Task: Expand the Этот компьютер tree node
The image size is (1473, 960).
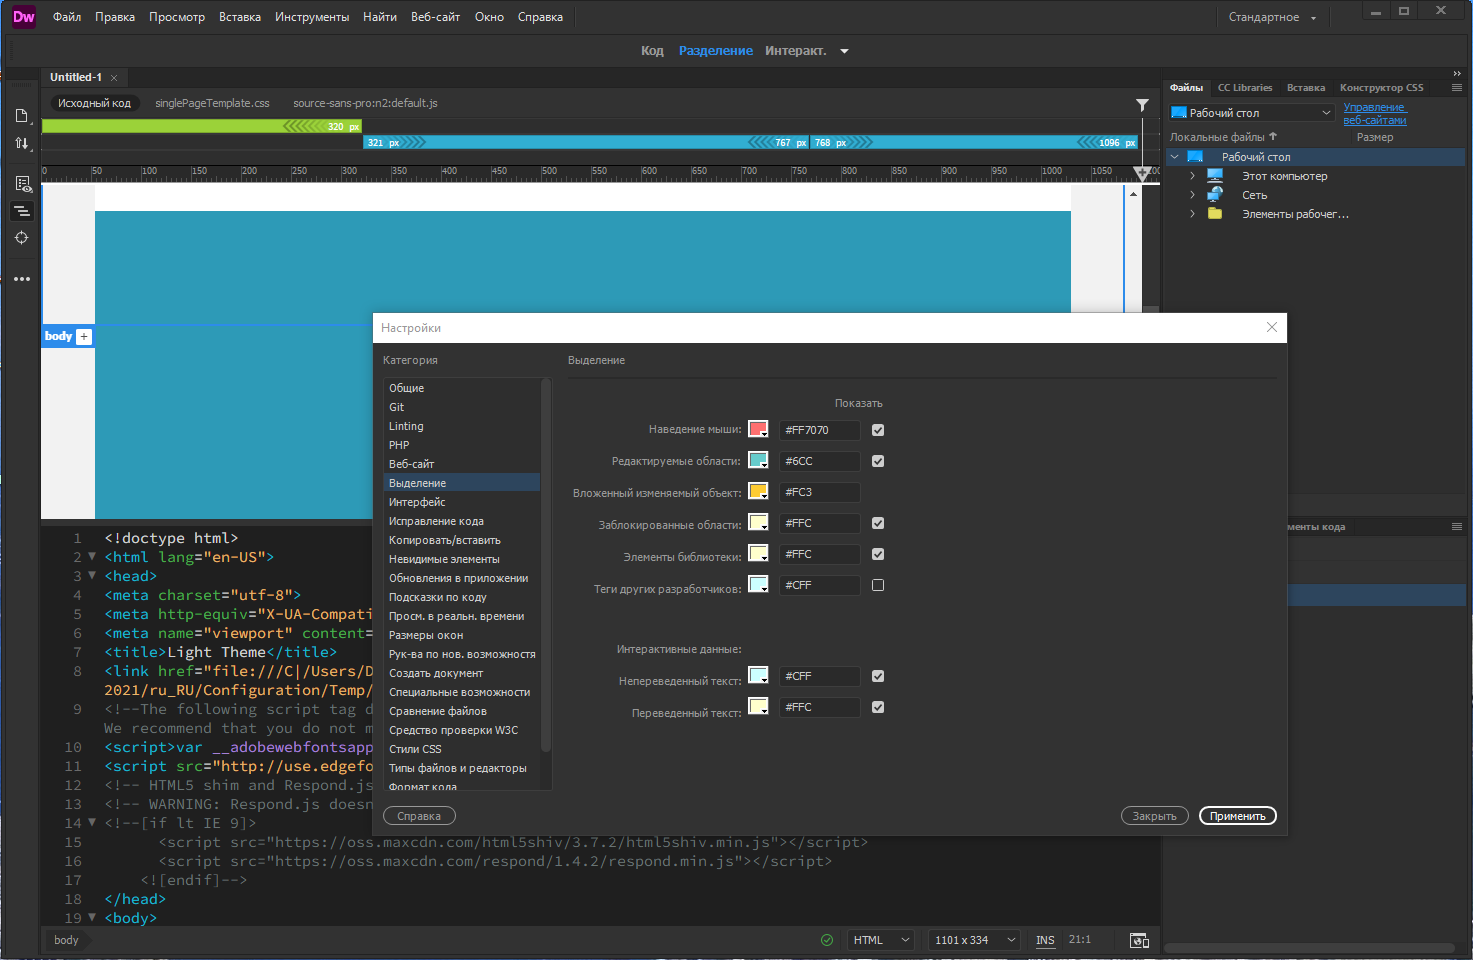Action: point(1192,176)
